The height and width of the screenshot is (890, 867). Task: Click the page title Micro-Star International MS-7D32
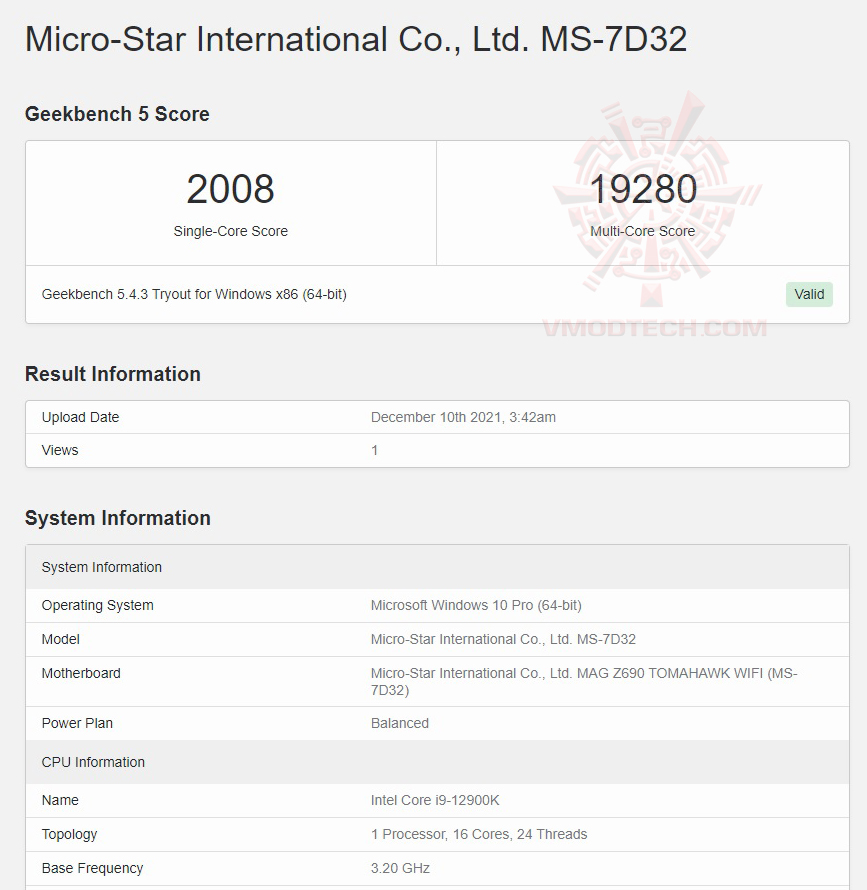356,40
